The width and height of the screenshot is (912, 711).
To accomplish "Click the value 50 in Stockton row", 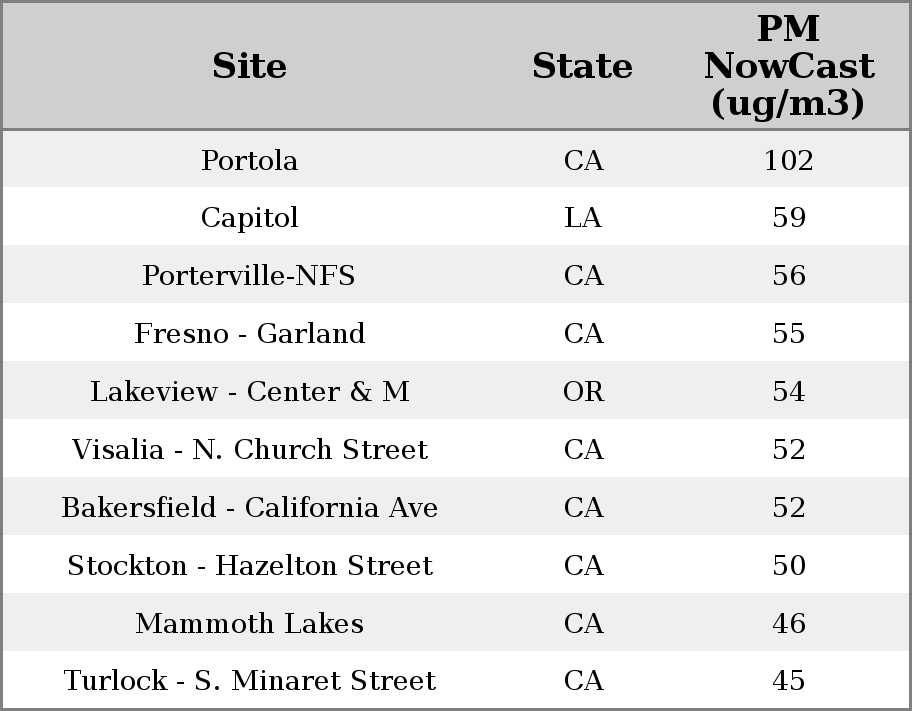I will 788,566.
